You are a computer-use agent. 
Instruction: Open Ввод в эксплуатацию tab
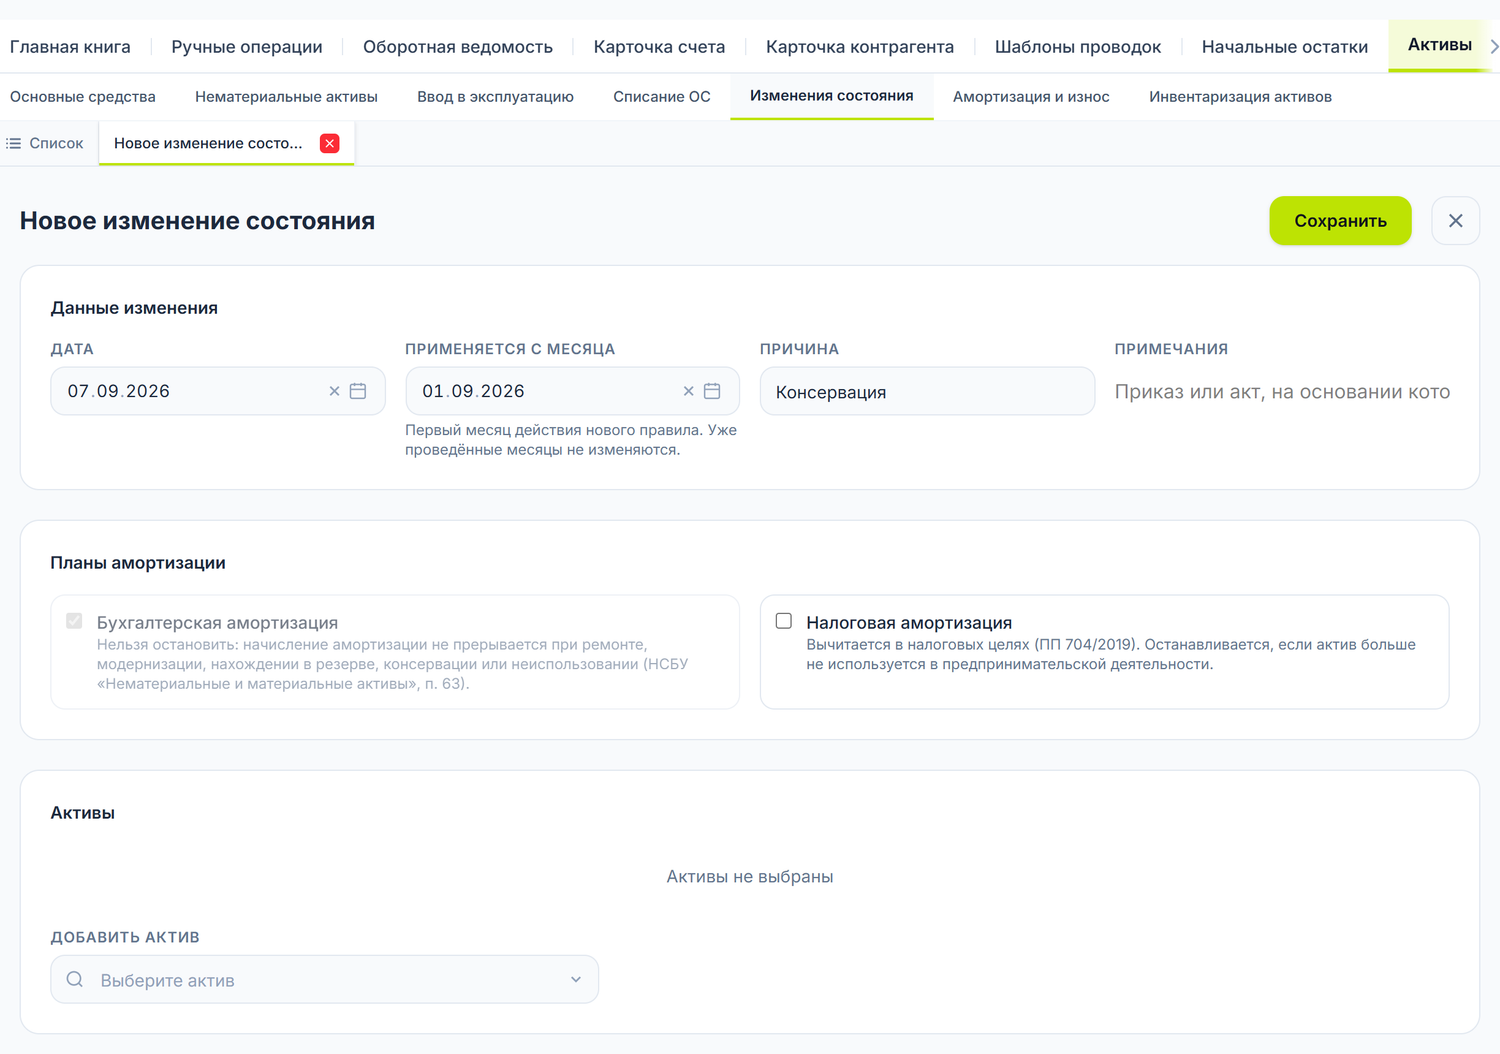click(x=495, y=97)
